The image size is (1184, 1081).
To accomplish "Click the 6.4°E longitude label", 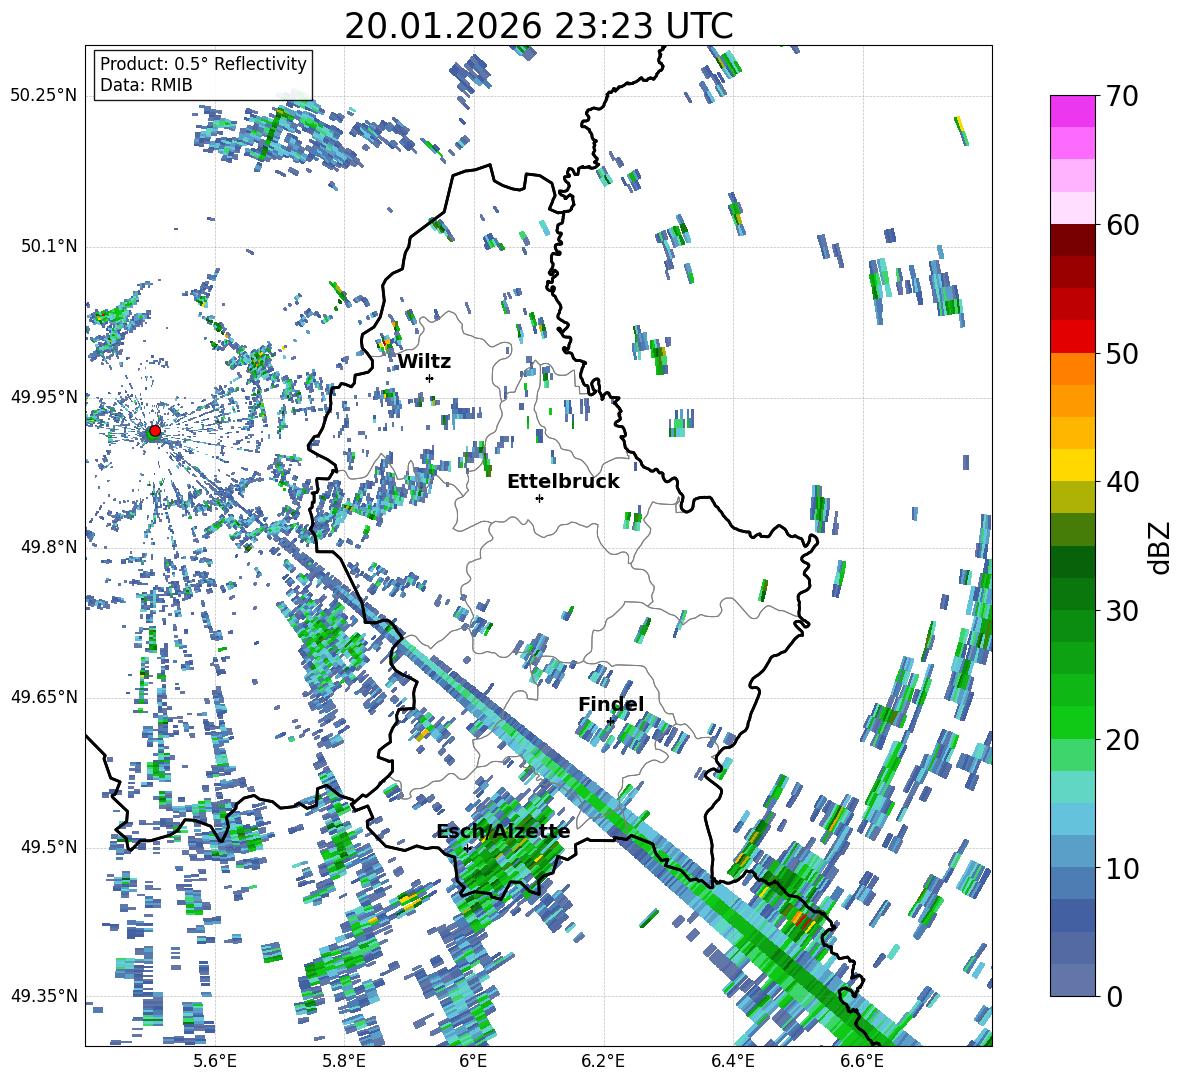I will [x=732, y=1061].
